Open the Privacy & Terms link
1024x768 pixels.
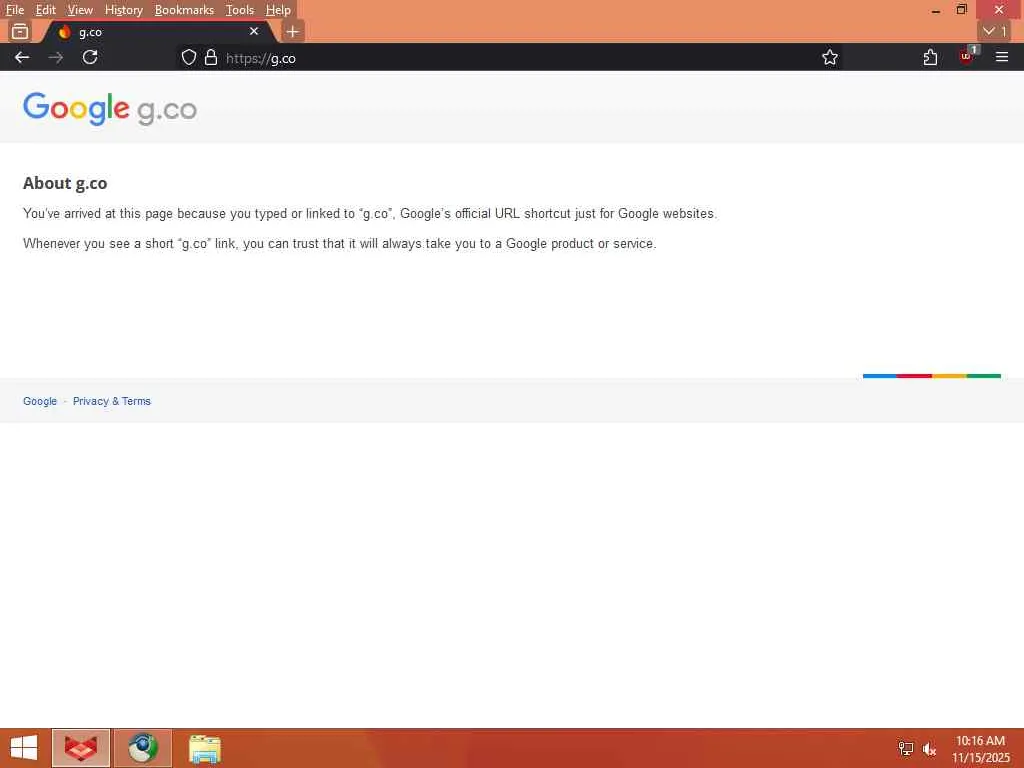(x=112, y=401)
